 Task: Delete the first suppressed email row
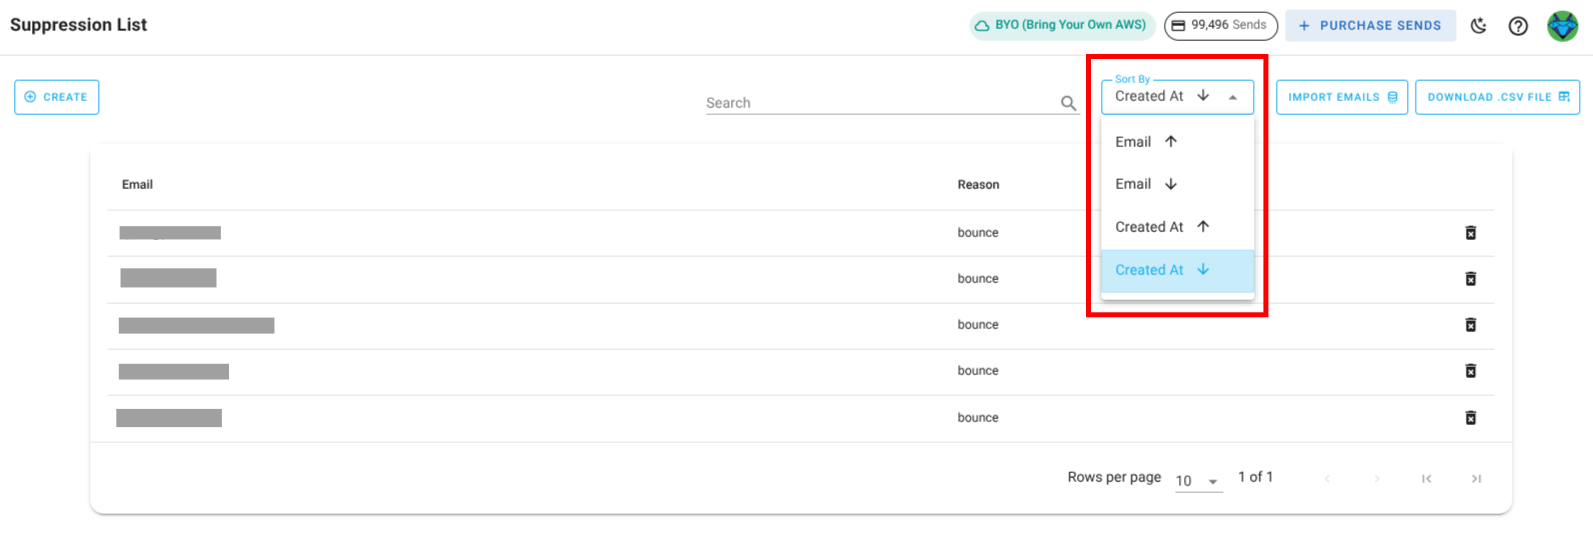[x=1471, y=233]
